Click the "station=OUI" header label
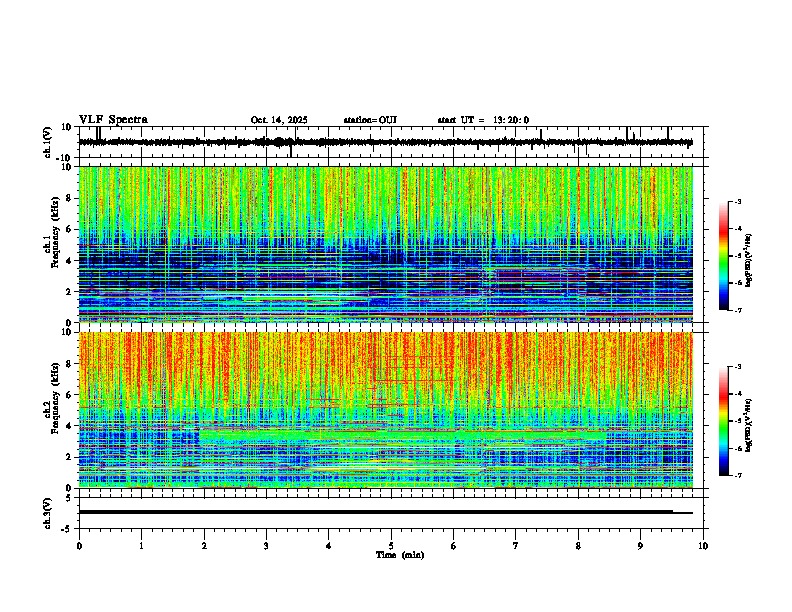The image size is (792, 612). tap(370, 120)
